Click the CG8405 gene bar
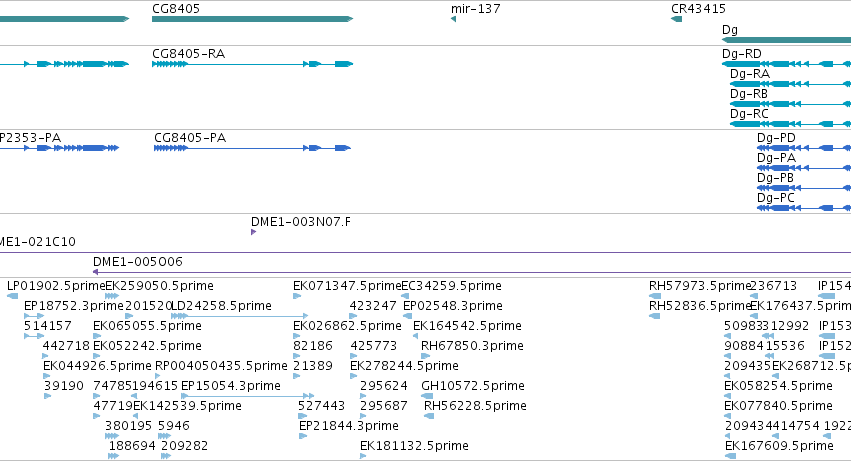The width and height of the screenshot is (851, 461). (252, 19)
